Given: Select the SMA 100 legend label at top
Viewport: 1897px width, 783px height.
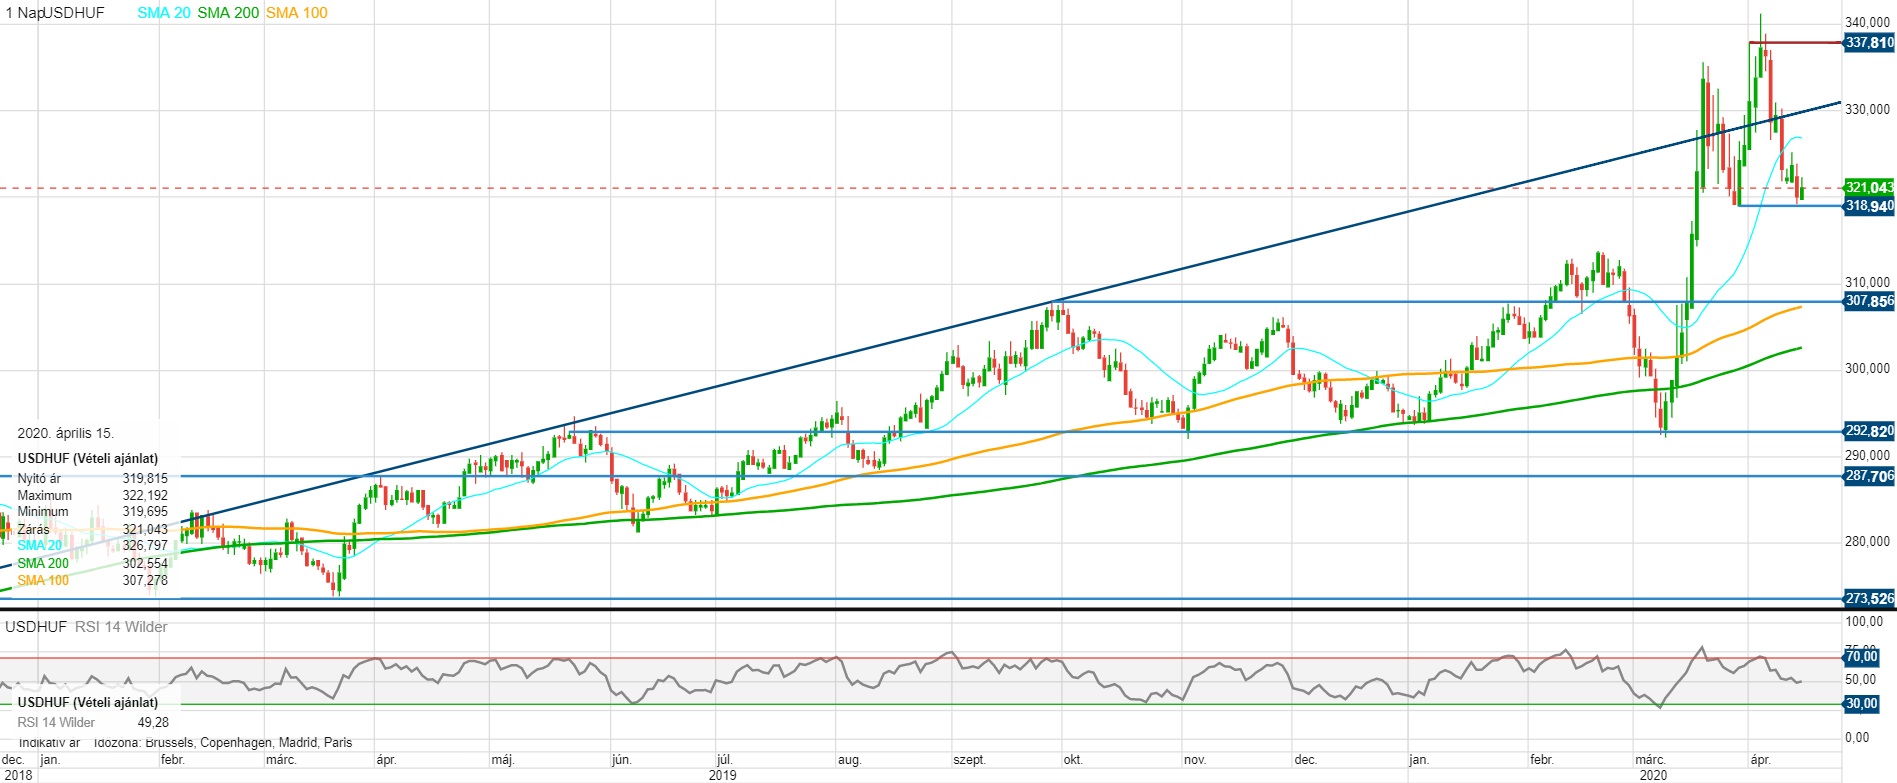Looking at the screenshot, I should 296,13.
